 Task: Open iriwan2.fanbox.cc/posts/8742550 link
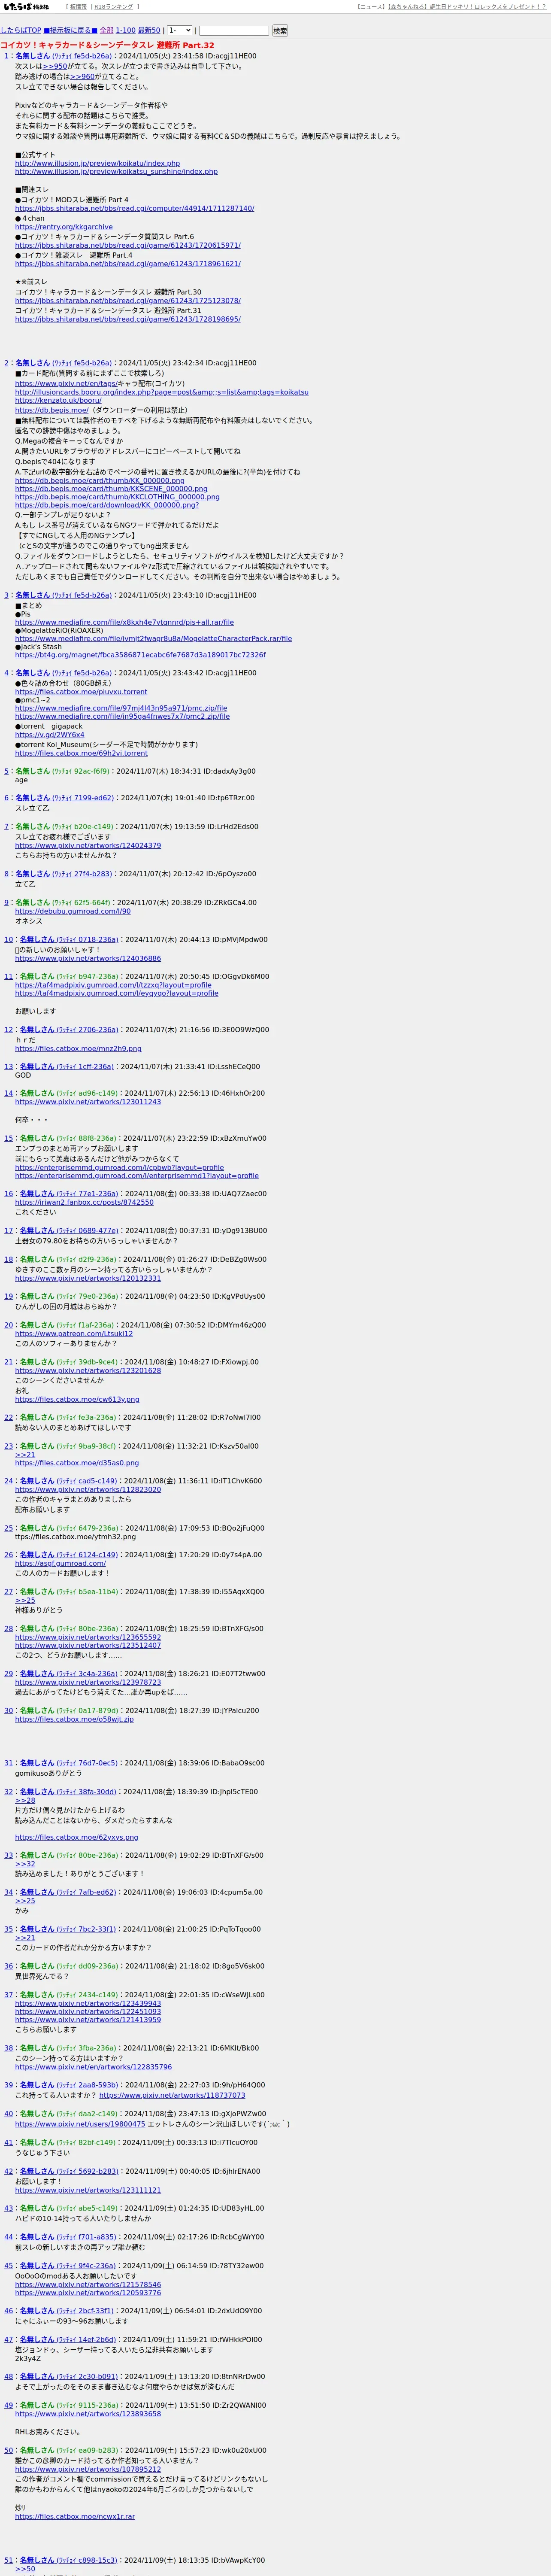click(84, 1202)
